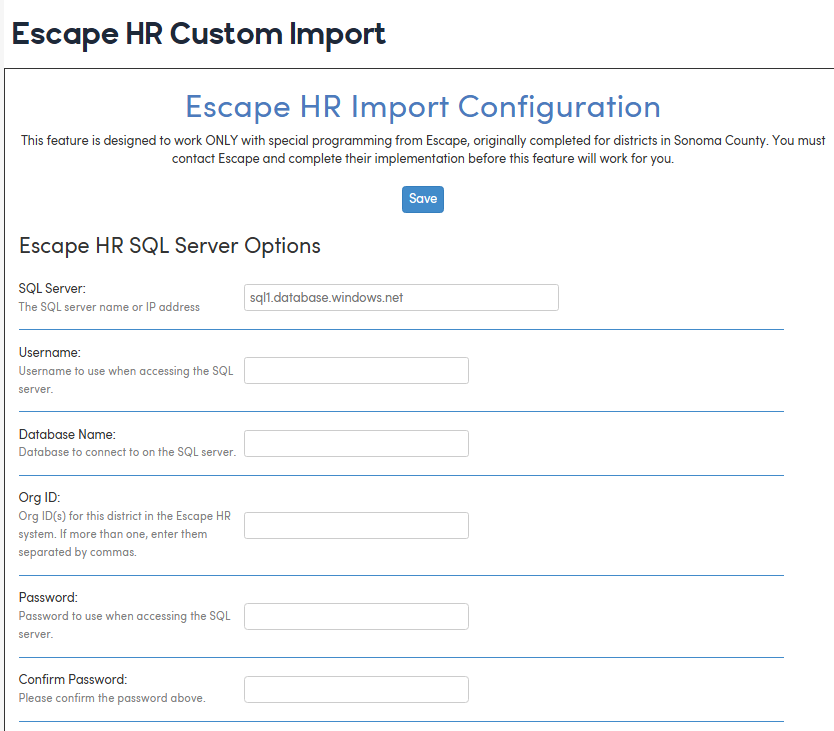Click into the Database Name field
Image resolution: width=834 pixels, height=731 pixels.
coord(356,443)
